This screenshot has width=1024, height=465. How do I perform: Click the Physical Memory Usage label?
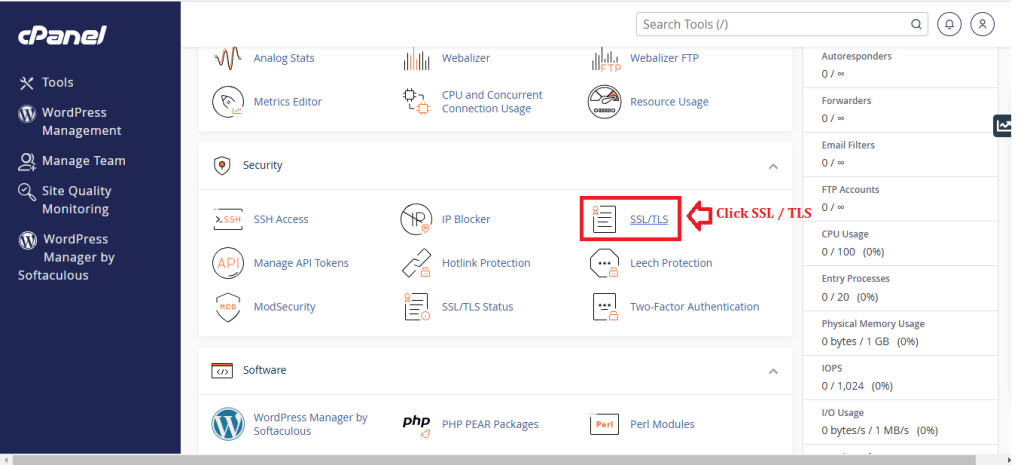[x=873, y=324]
